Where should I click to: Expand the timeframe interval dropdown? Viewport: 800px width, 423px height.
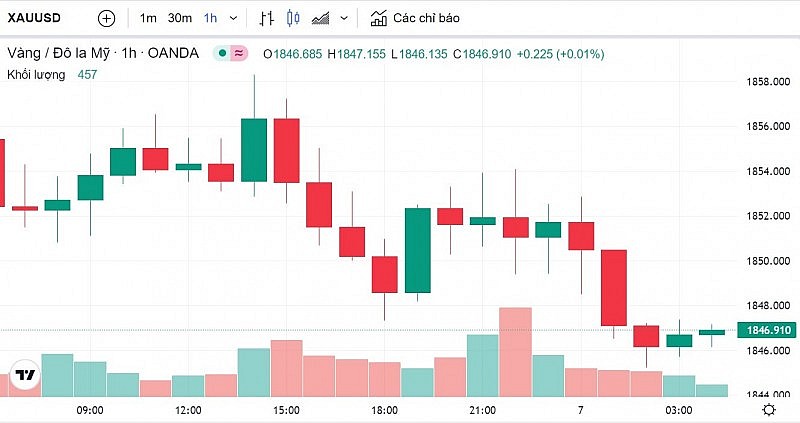234,18
